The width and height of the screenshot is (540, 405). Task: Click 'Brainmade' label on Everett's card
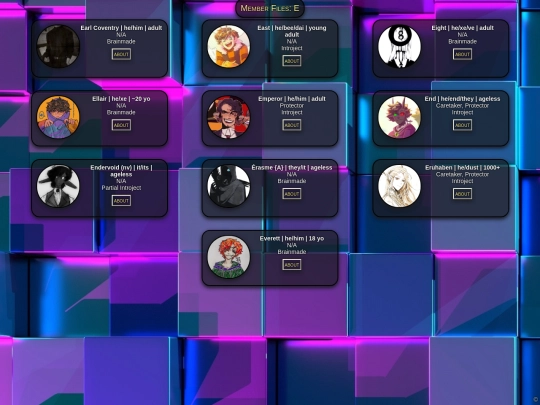292,252
